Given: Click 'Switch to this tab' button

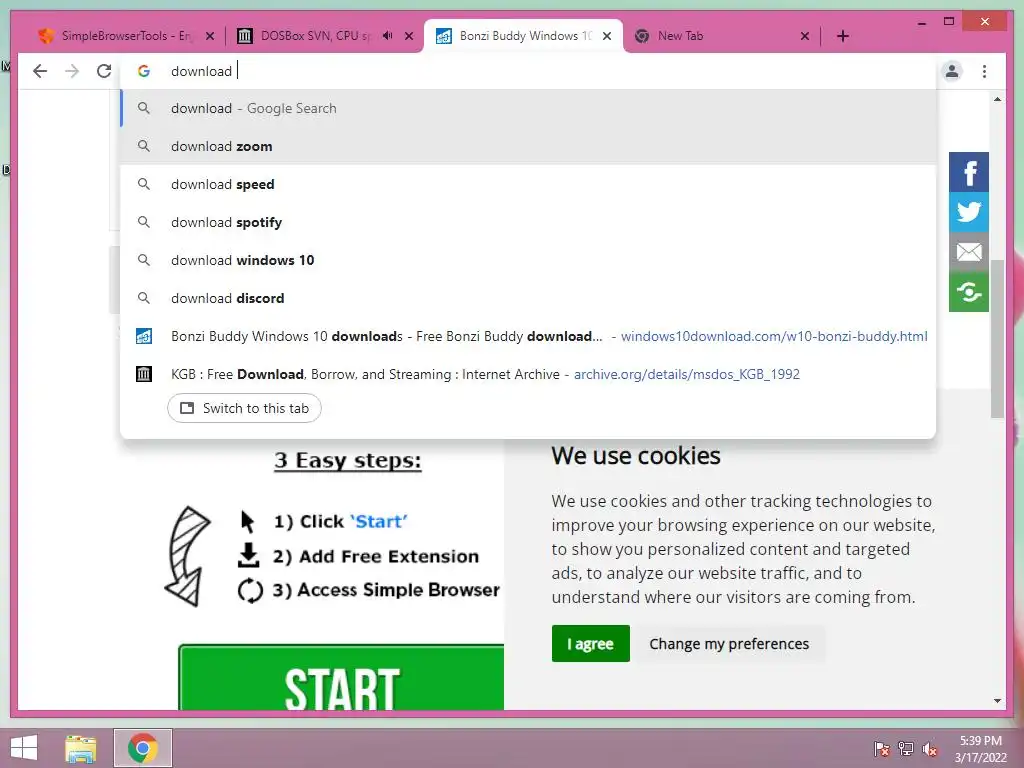Looking at the screenshot, I should [244, 408].
